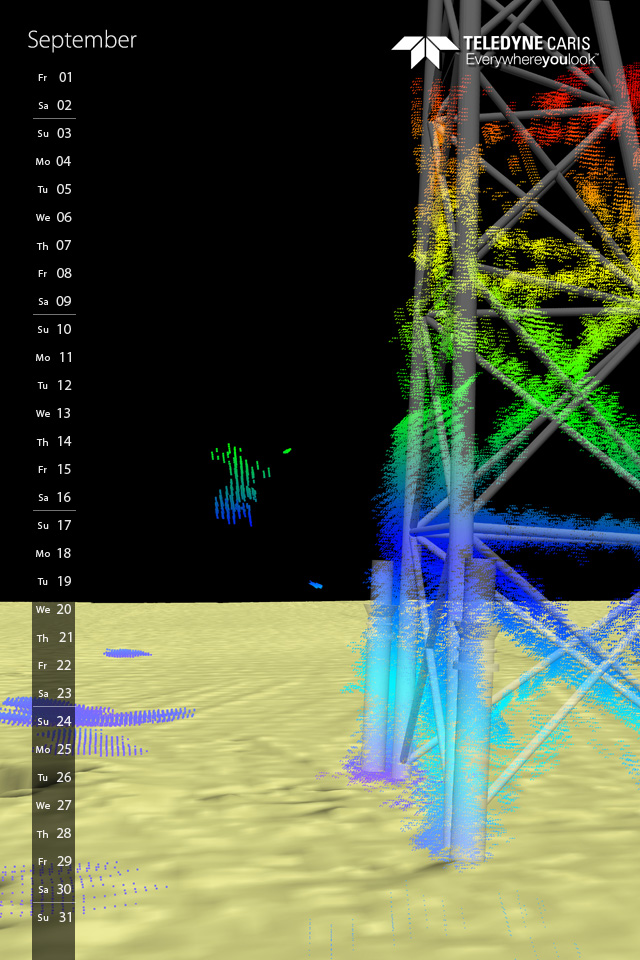
Task: Select Th 28 date row
Action: pos(54,833)
